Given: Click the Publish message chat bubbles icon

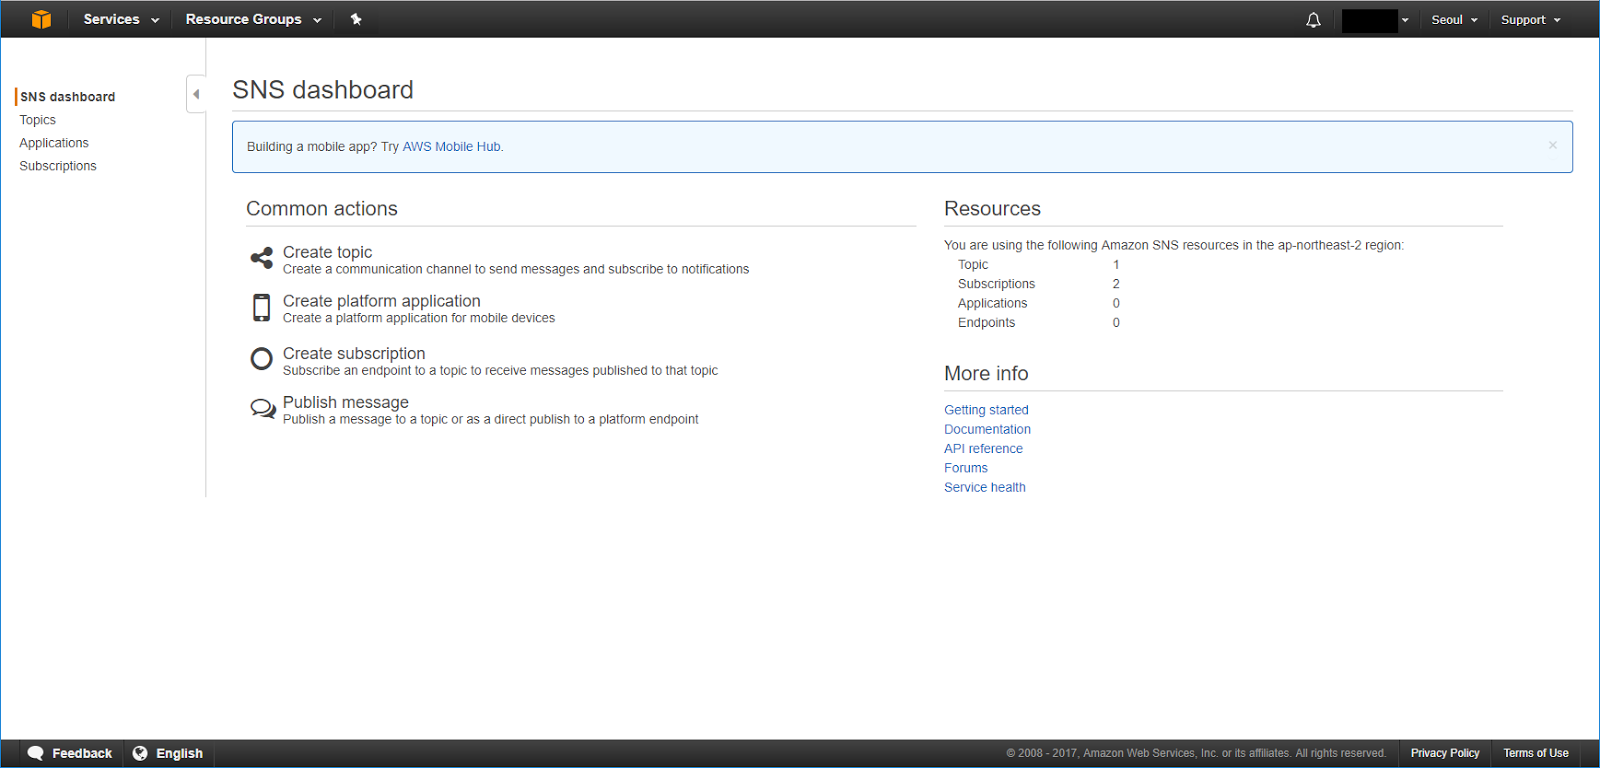Looking at the screenshot, I should point(262,409).
